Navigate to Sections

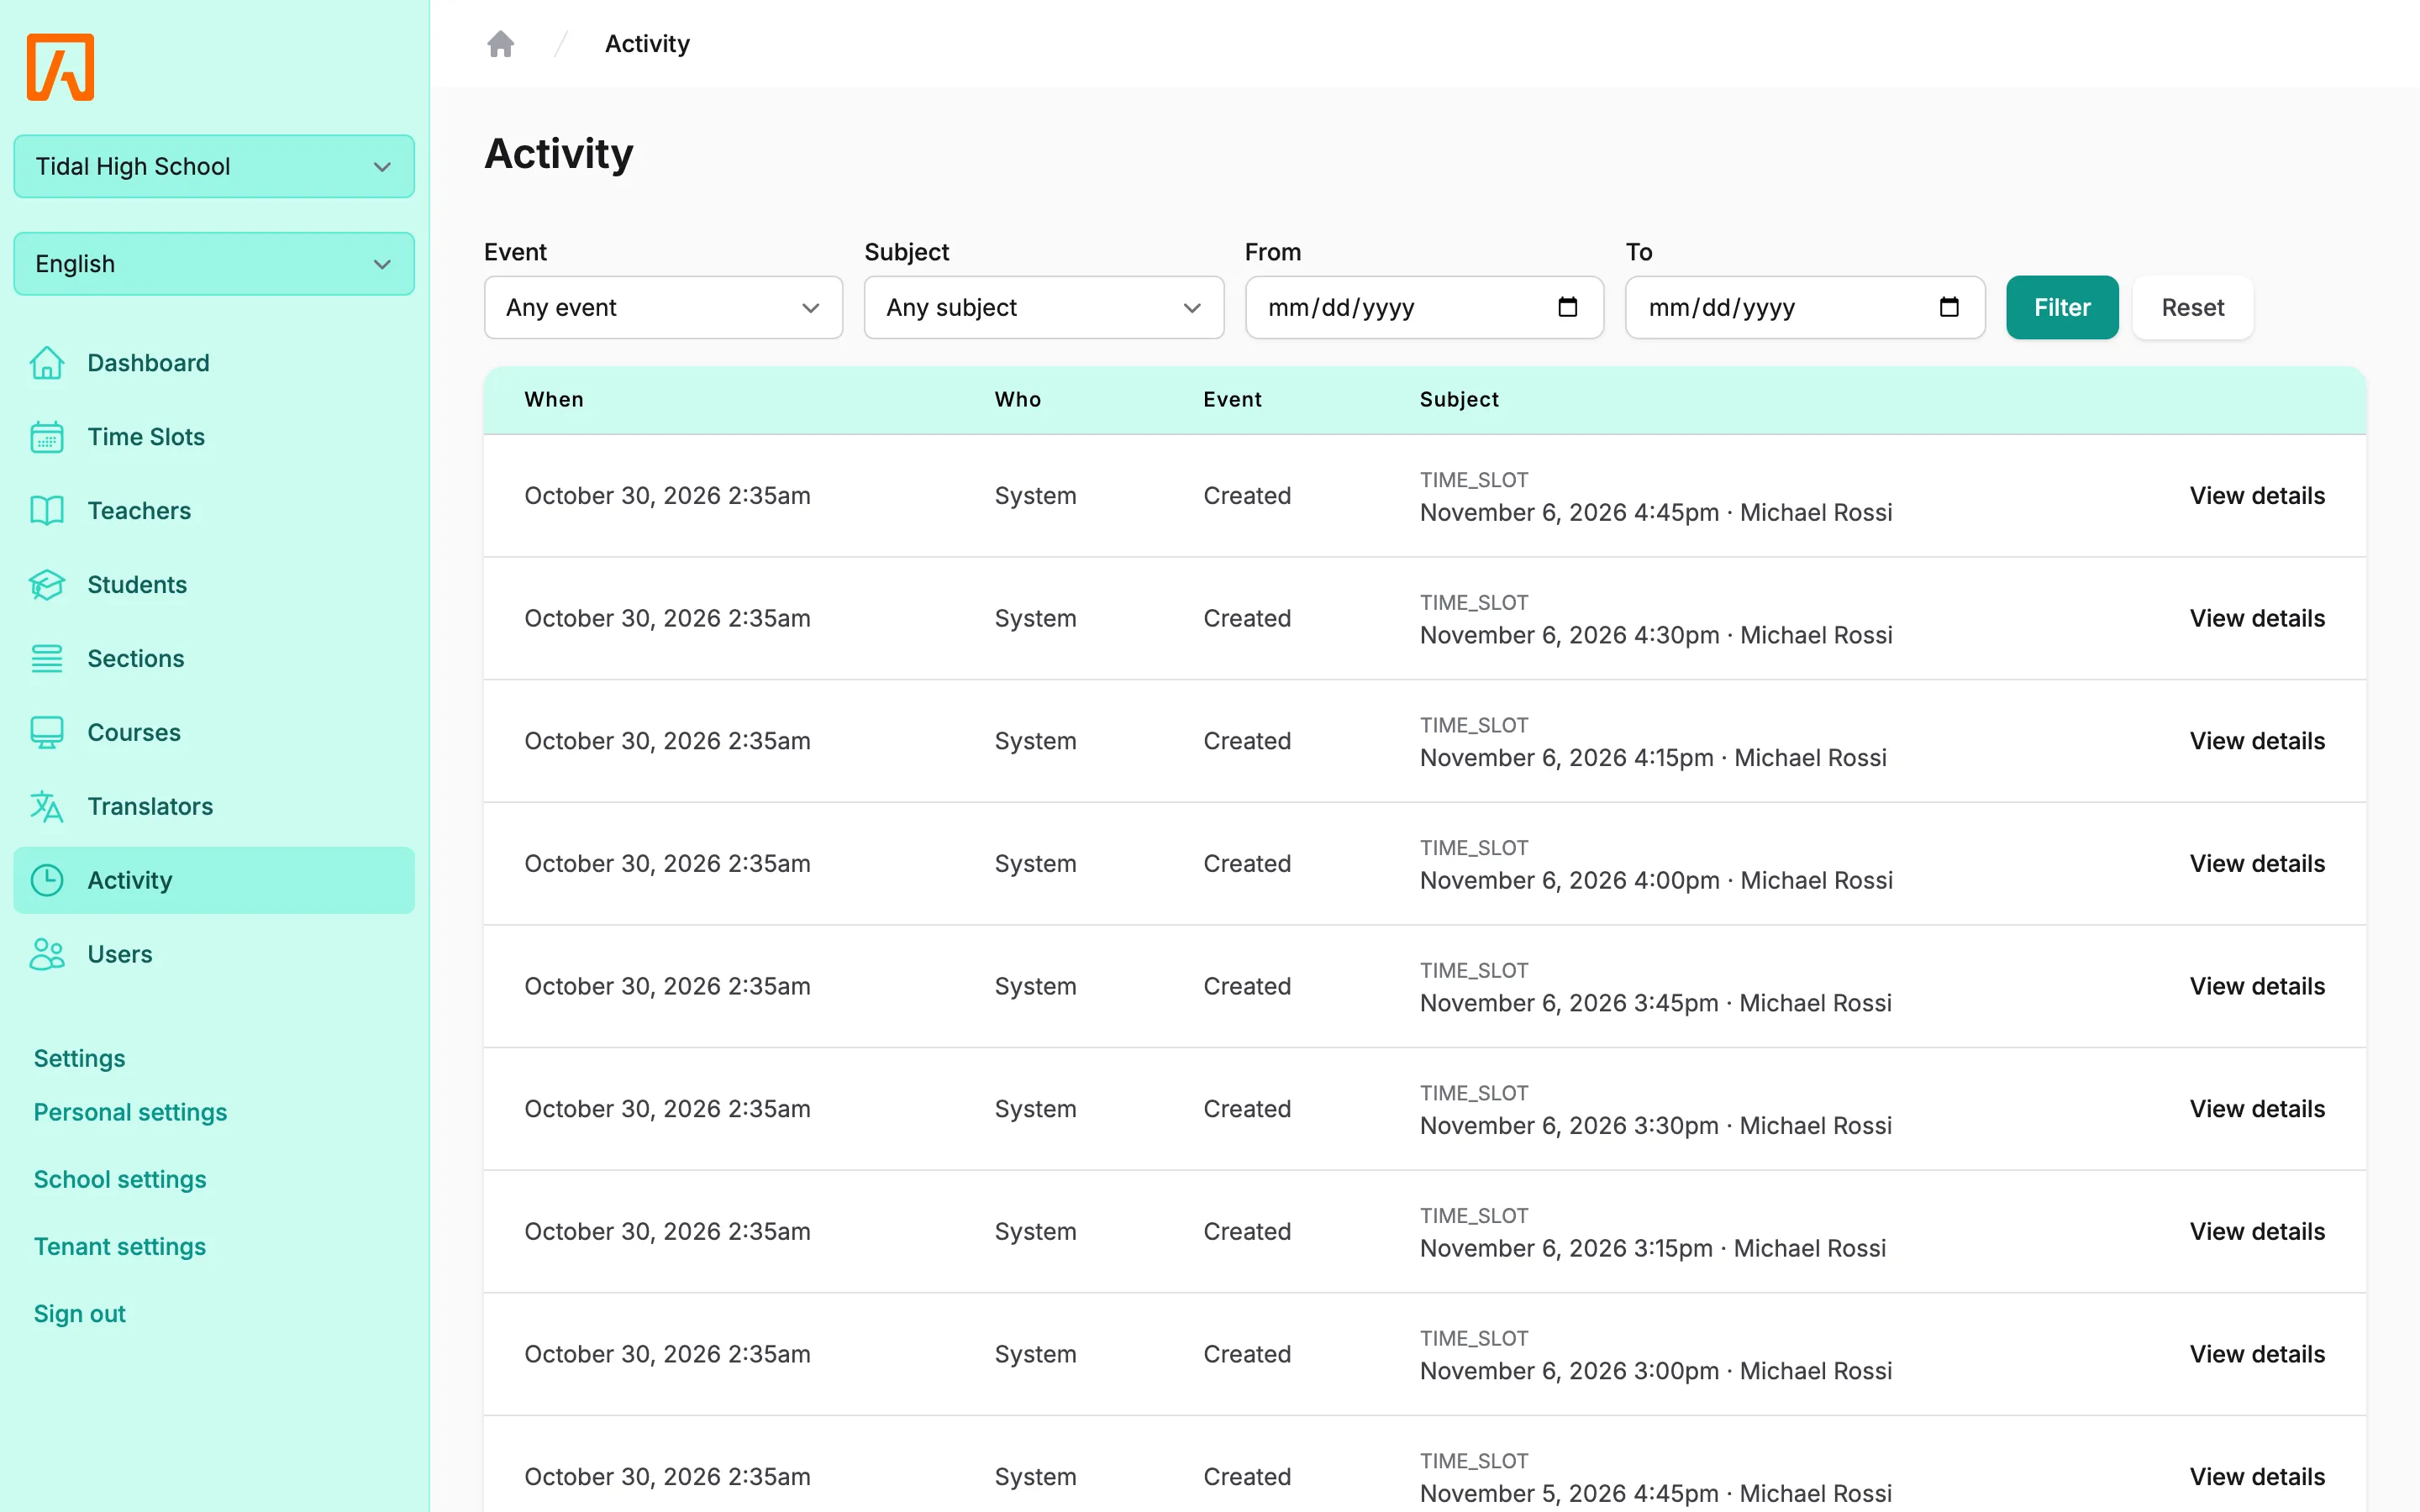pyautogui.click(x=214, y=659)
